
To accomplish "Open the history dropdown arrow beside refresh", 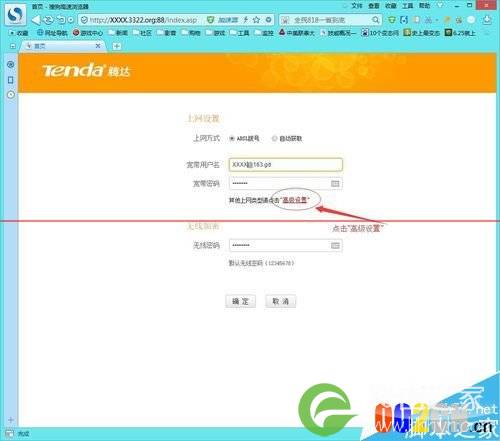I will [70, 20].
